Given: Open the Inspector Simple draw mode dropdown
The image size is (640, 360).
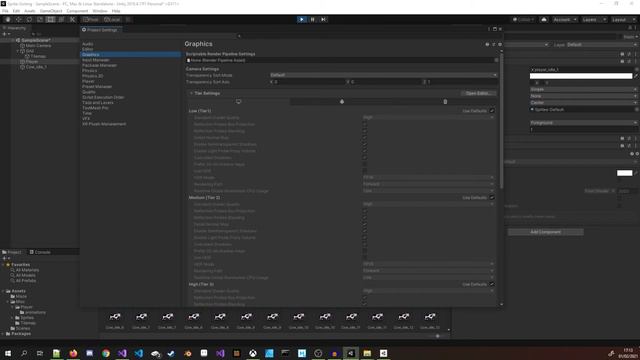Looking at the screenshot, I should 584,89.
